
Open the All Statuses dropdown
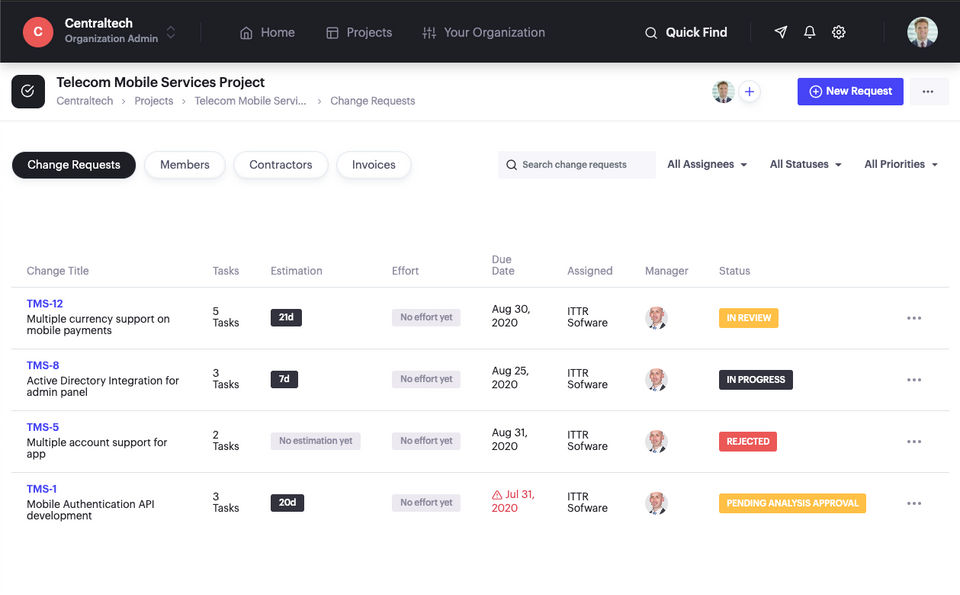click(805, 164)
